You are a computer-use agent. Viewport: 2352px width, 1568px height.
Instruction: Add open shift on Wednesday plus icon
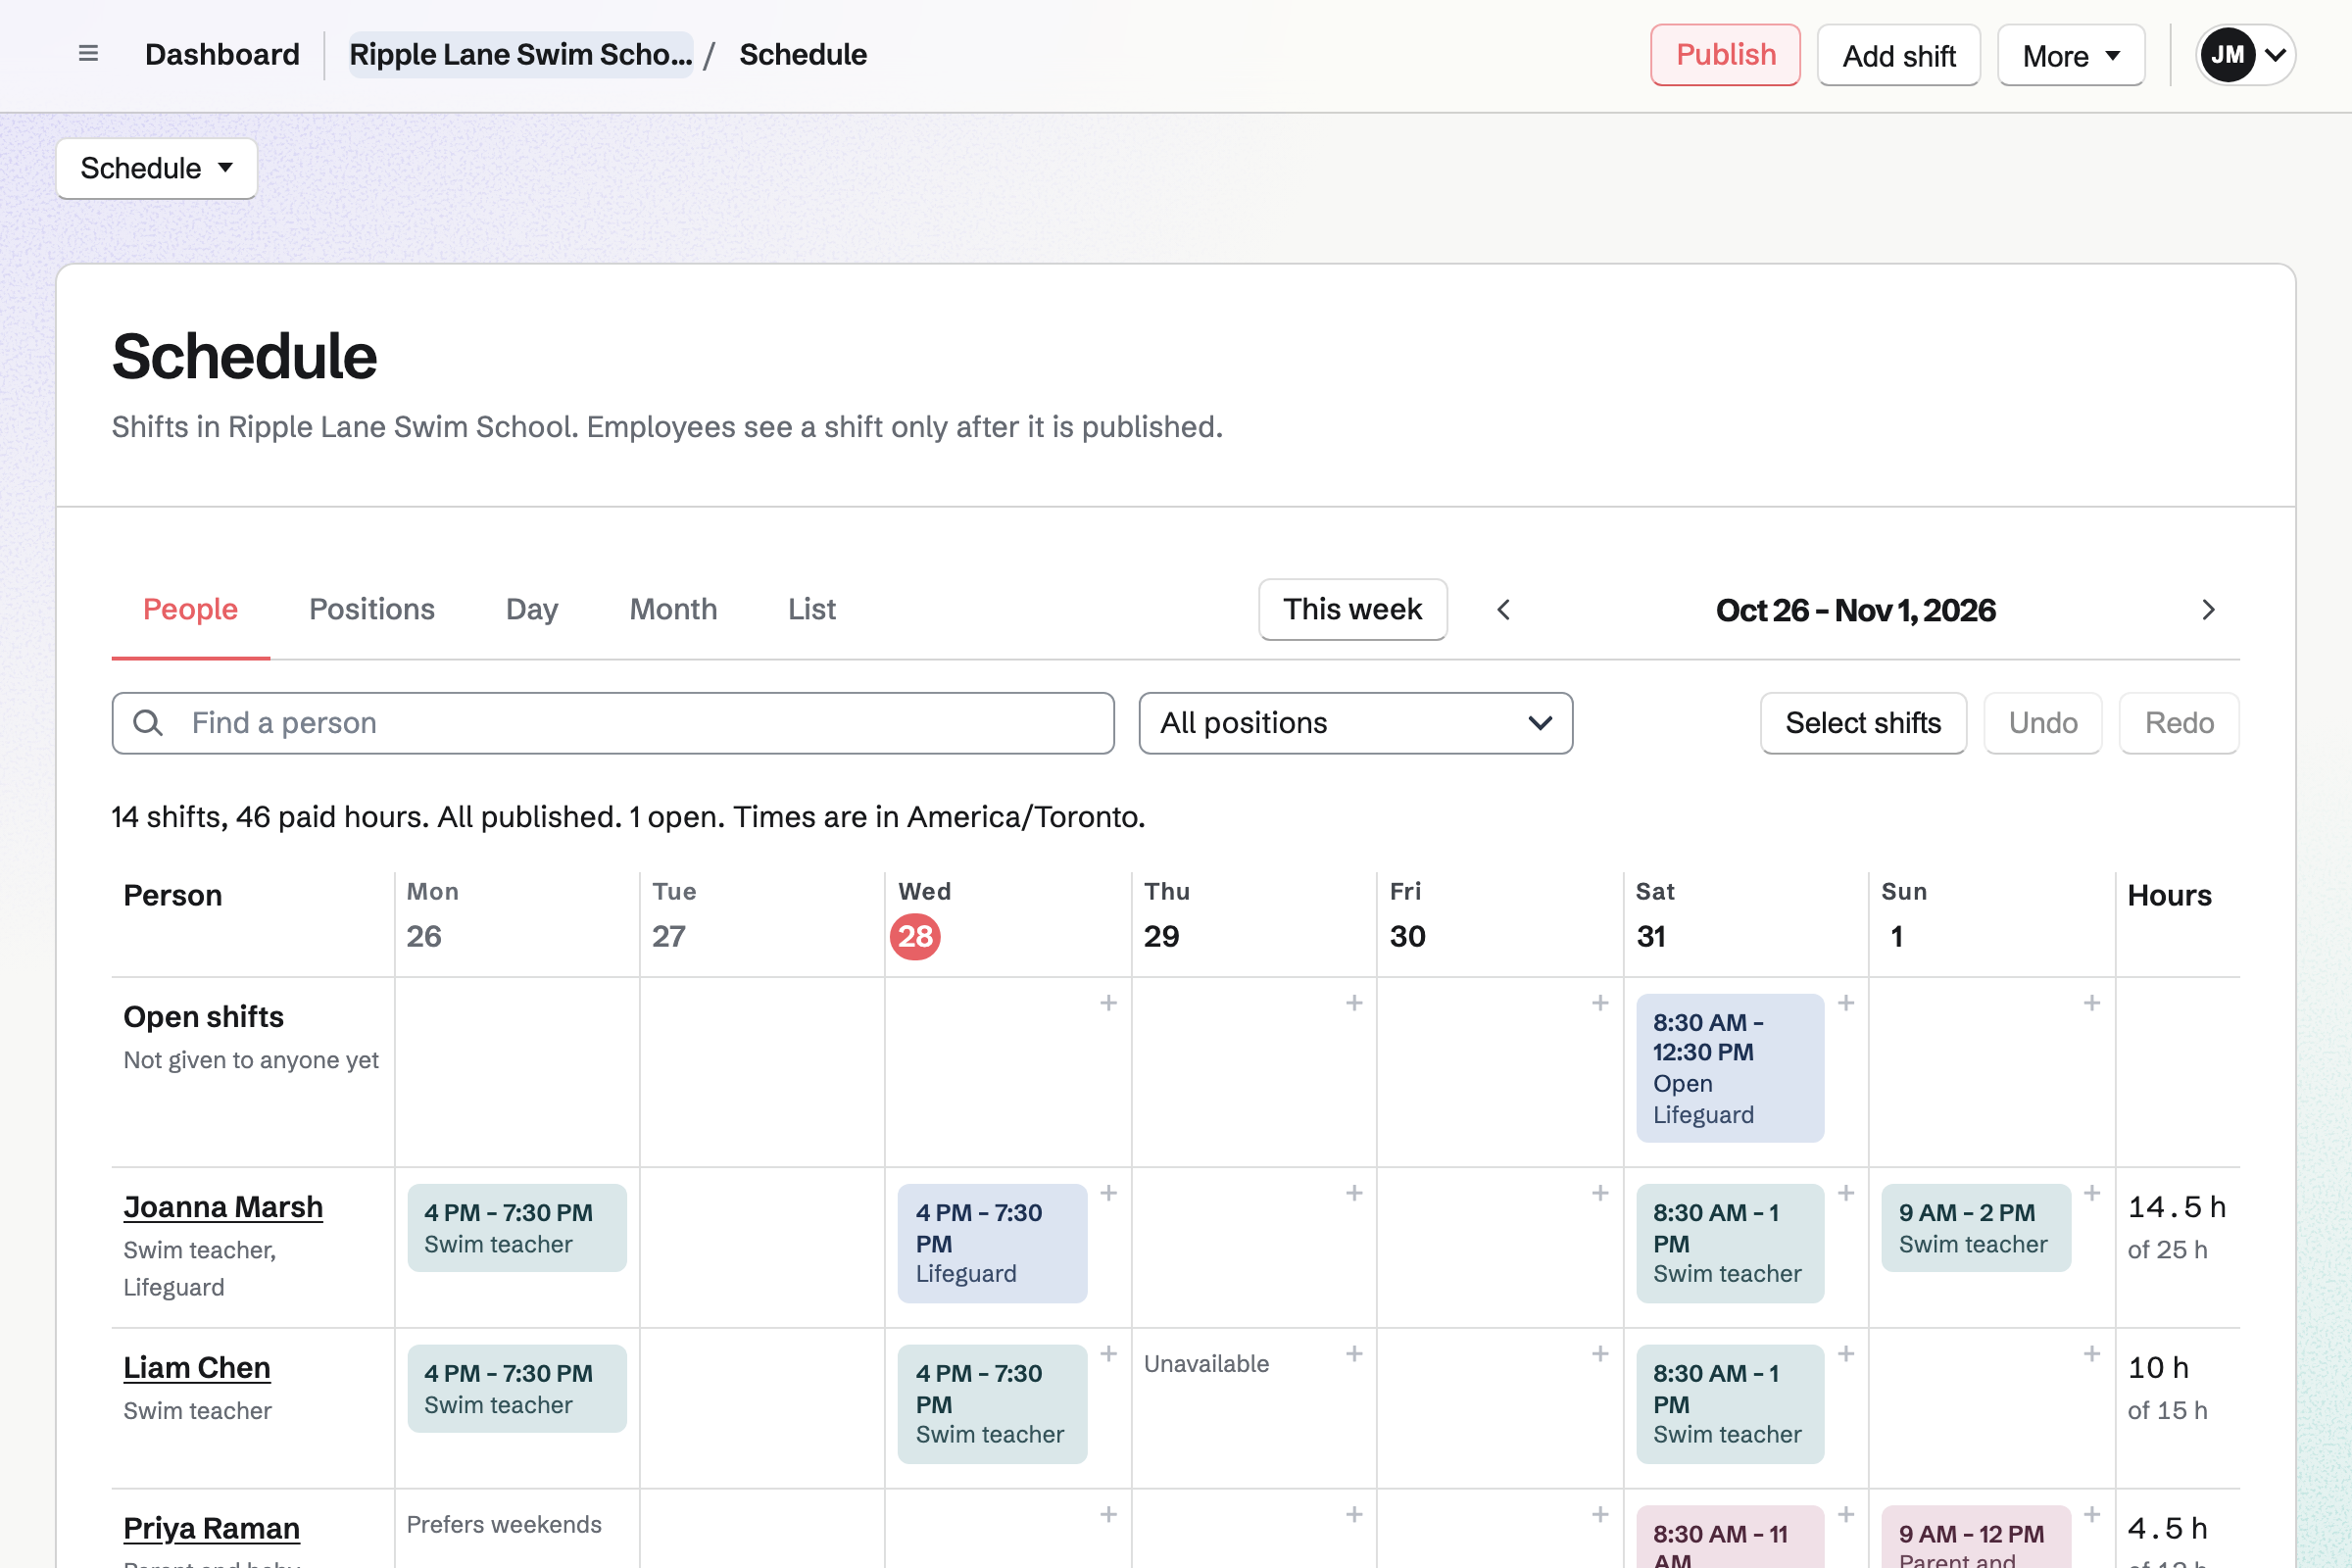(1108, 1003)
